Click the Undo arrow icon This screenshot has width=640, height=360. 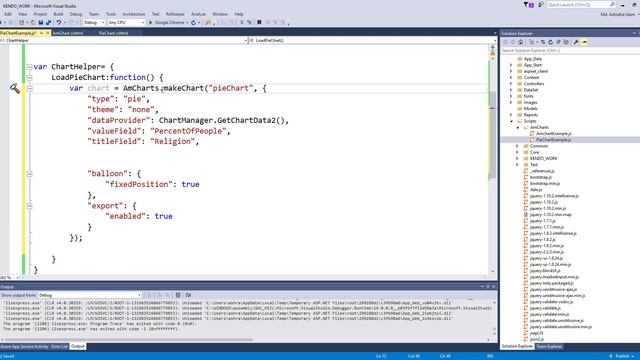point(59,22)
